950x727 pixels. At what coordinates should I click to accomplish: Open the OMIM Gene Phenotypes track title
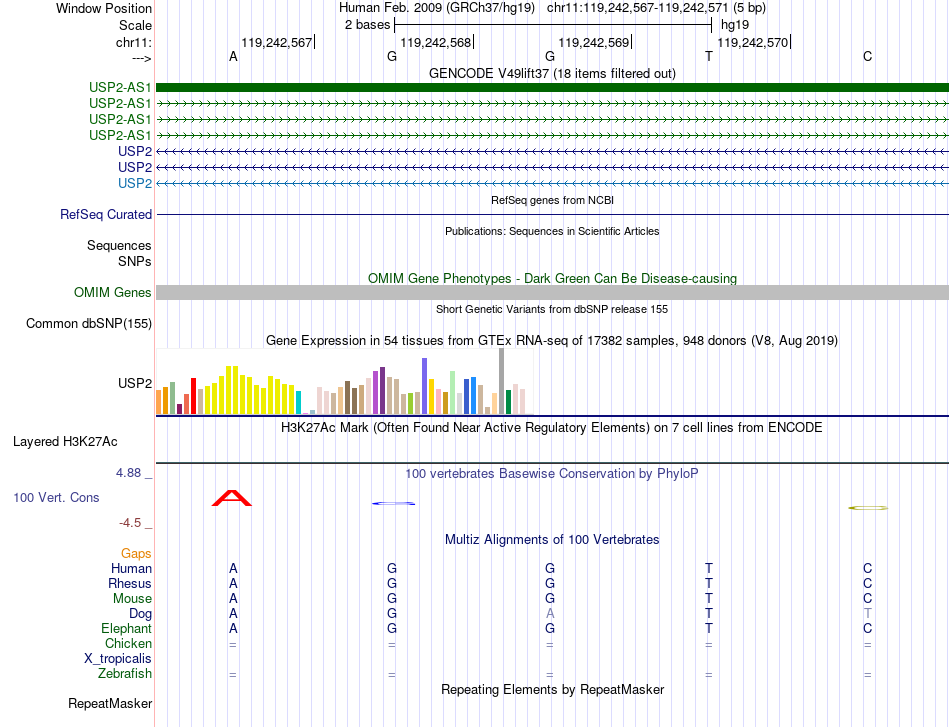pos(552,278)
